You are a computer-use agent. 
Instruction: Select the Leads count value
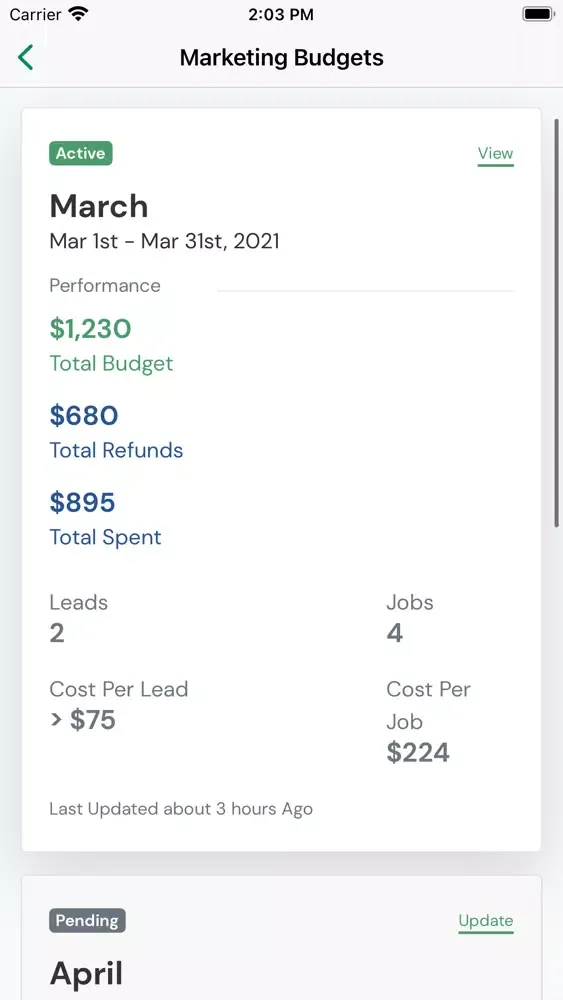tap(57, 633)
